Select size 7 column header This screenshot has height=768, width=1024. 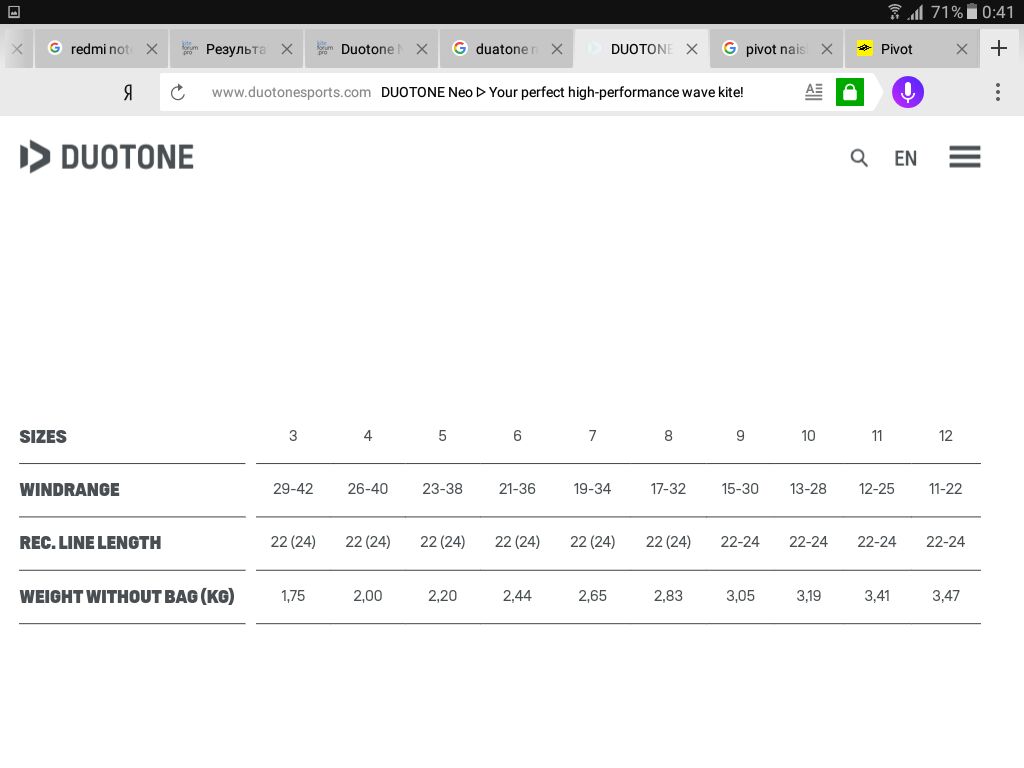click(592, 436)
